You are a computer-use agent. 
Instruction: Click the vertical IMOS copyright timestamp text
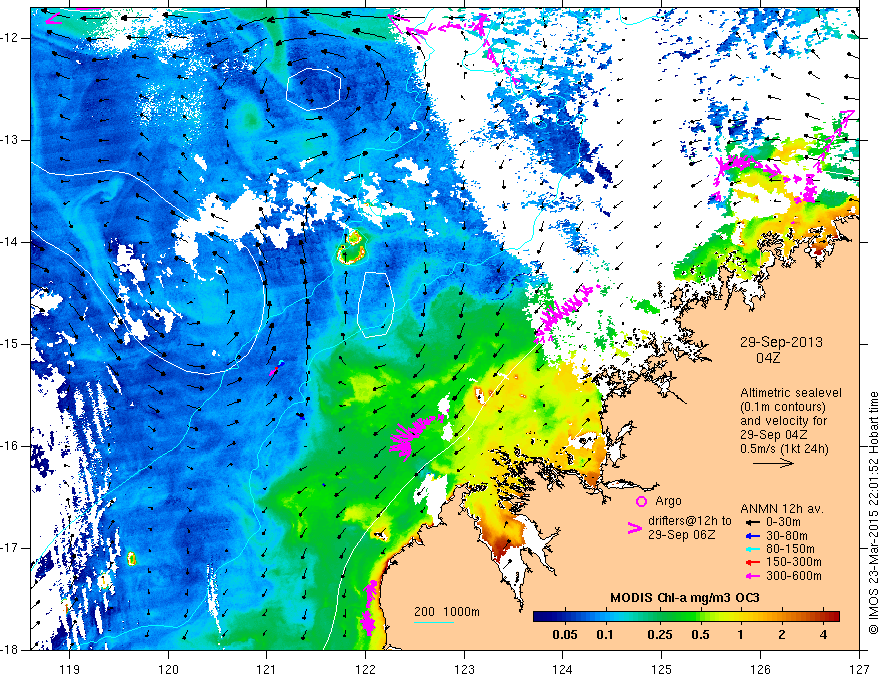[x=873, y=515]
